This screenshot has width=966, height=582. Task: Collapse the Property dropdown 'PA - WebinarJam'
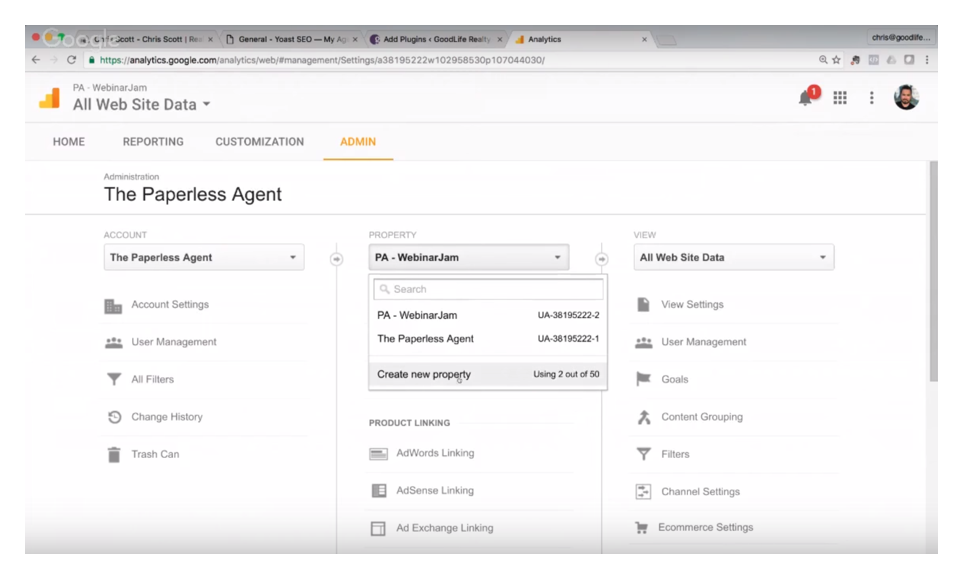[x=469, y=257]
